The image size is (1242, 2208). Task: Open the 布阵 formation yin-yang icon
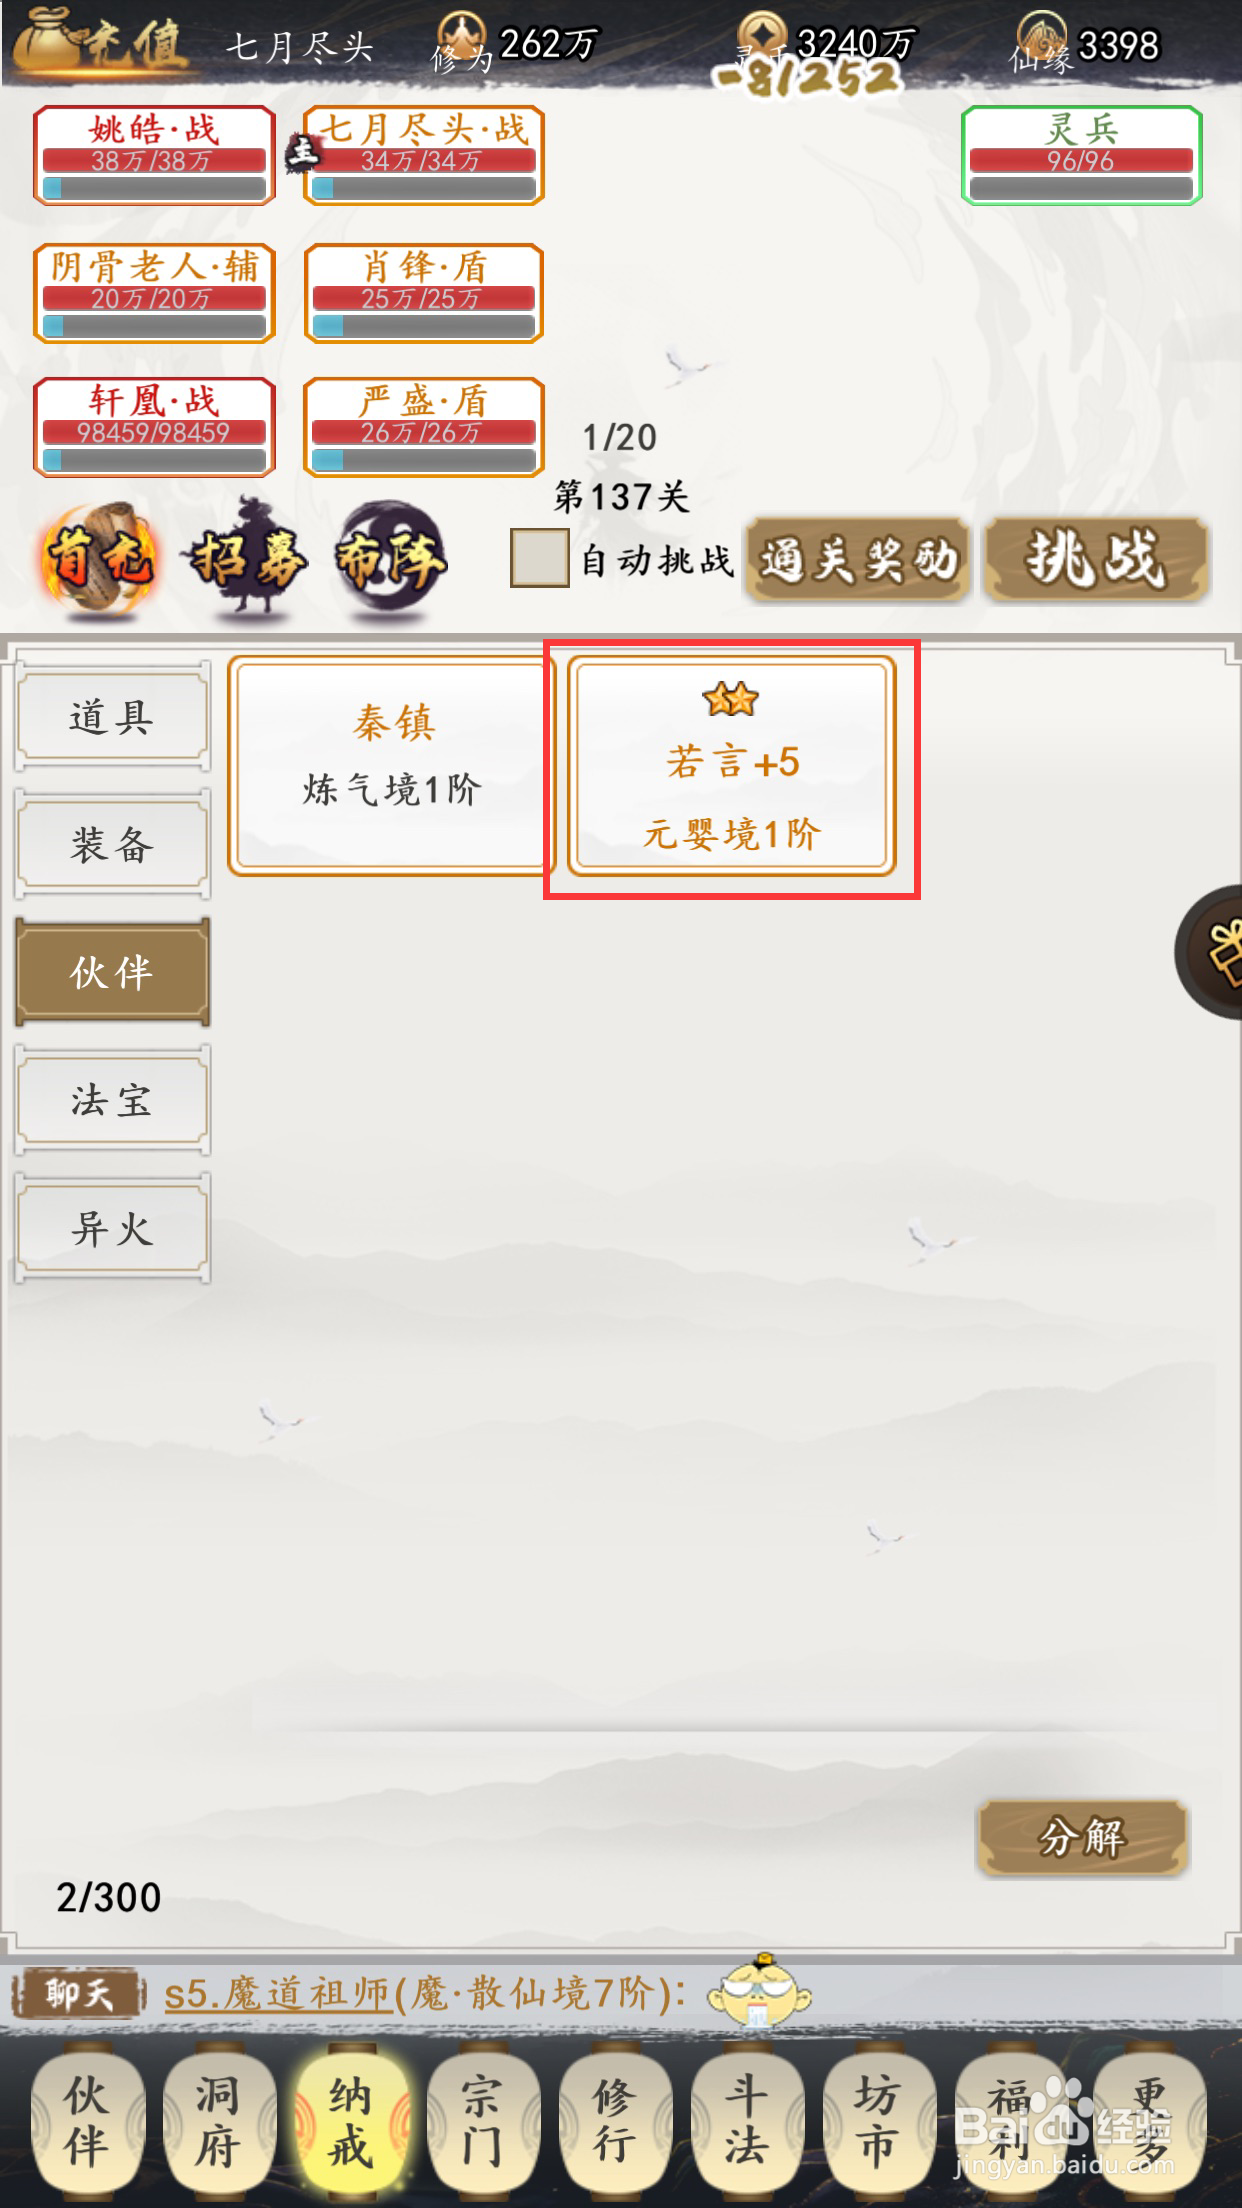[x=391, y=557]
